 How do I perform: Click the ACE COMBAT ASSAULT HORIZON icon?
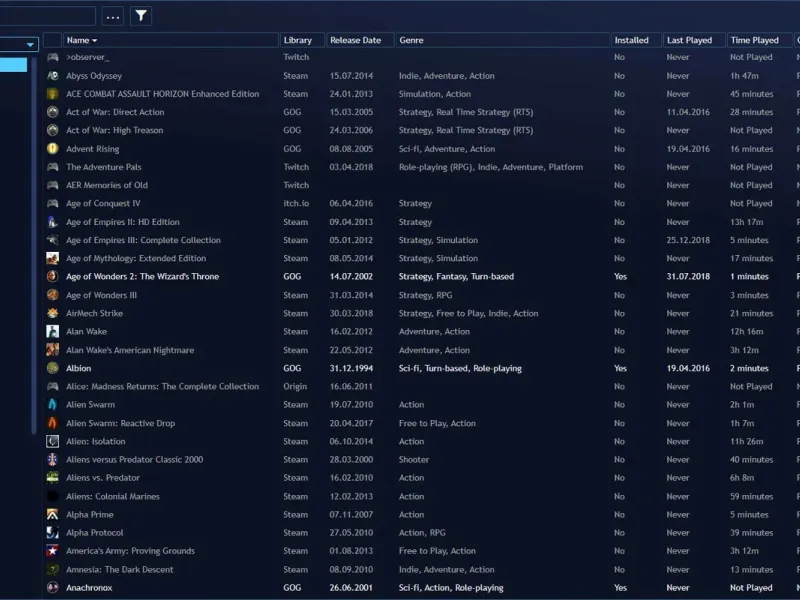pyautogui.click(x=53, y=94)
